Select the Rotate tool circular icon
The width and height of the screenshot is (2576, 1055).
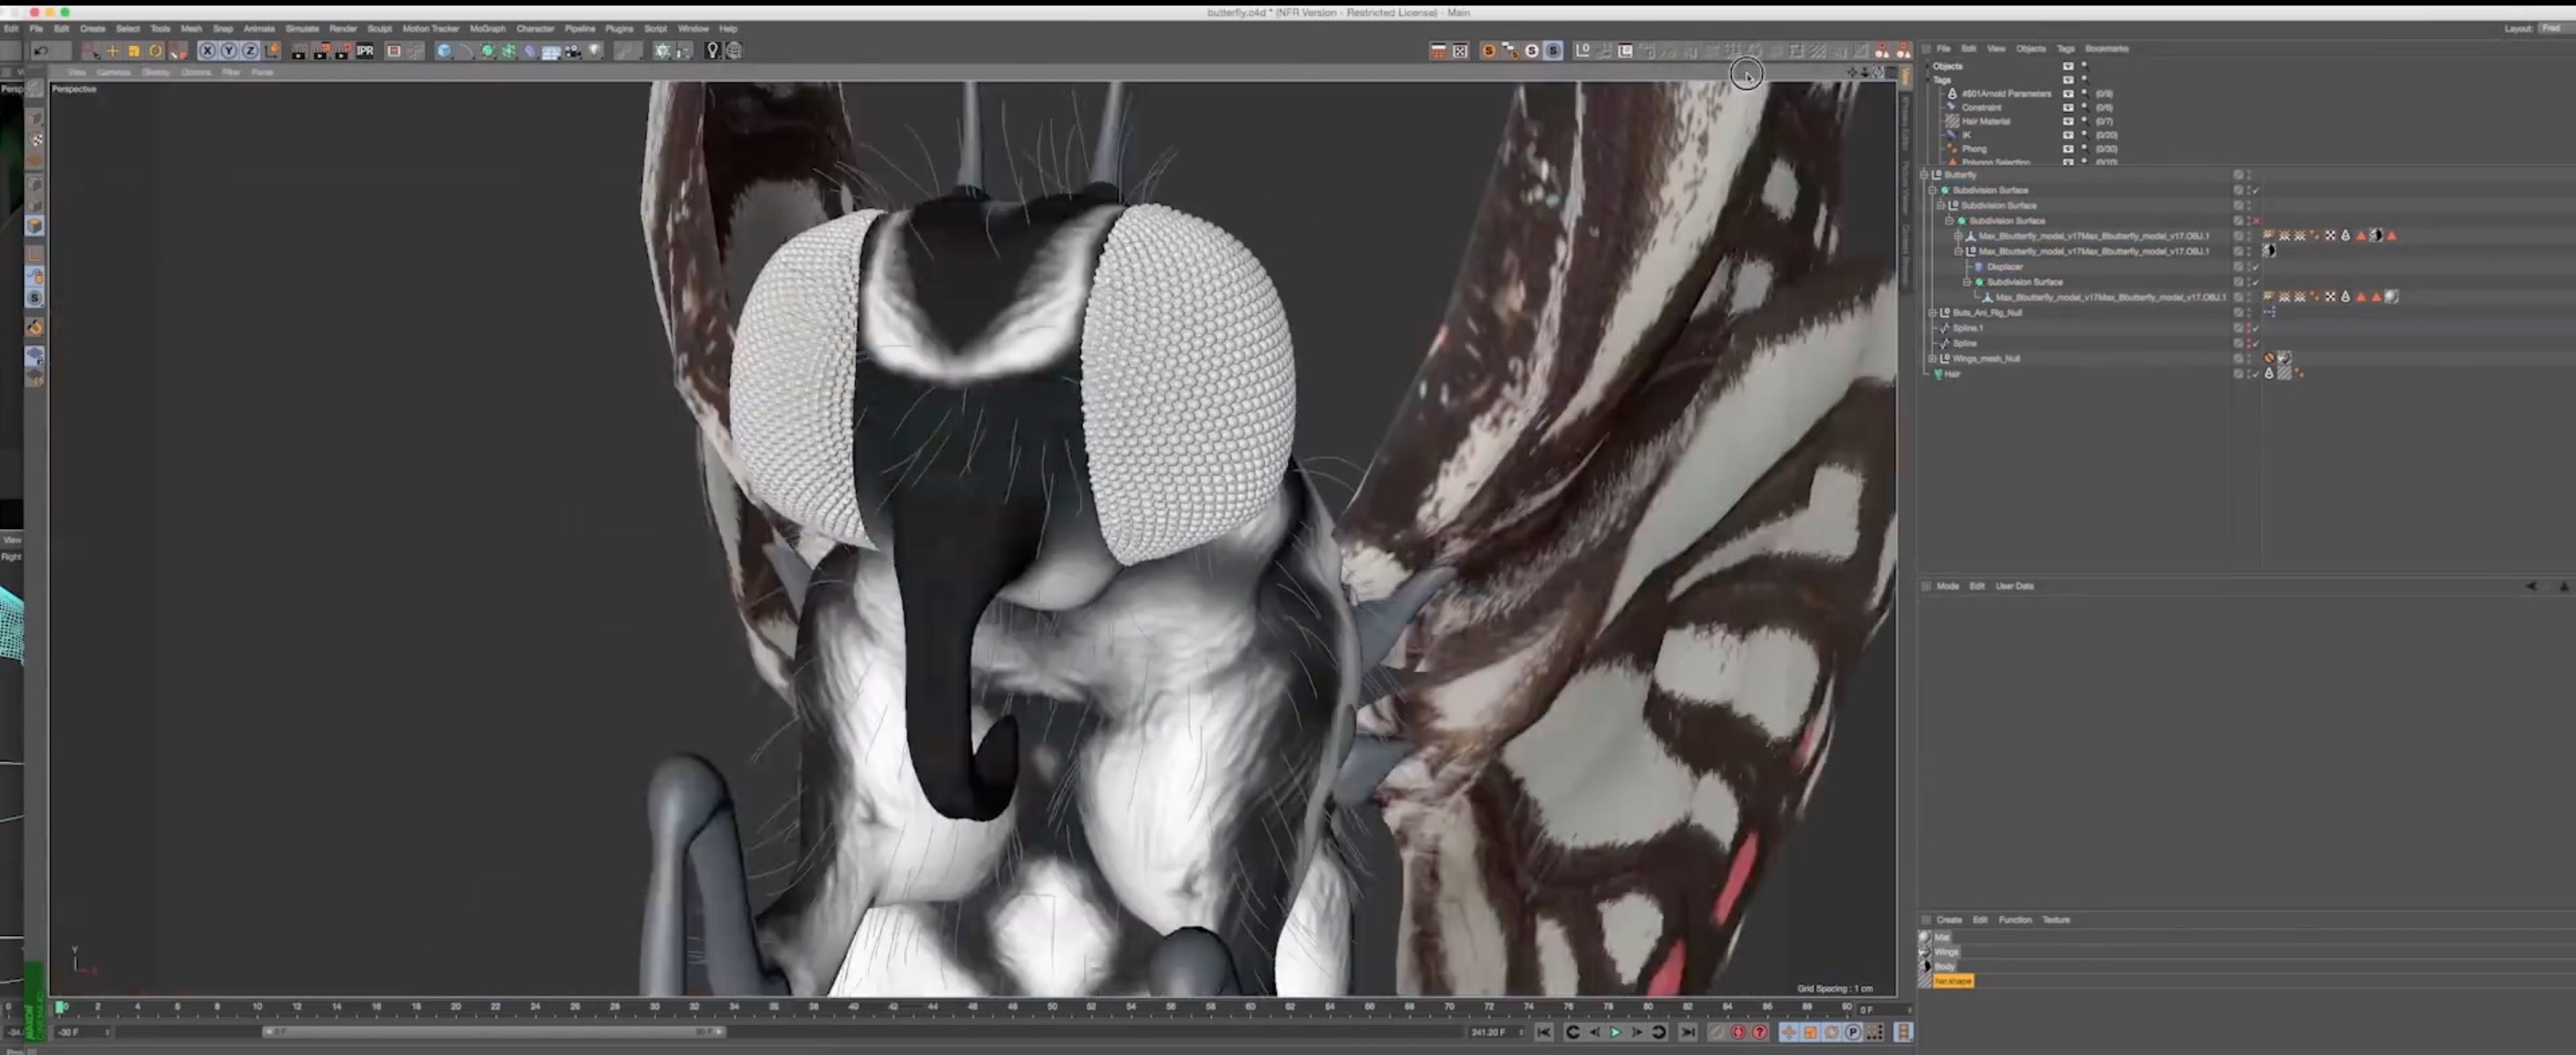(156, 51)
